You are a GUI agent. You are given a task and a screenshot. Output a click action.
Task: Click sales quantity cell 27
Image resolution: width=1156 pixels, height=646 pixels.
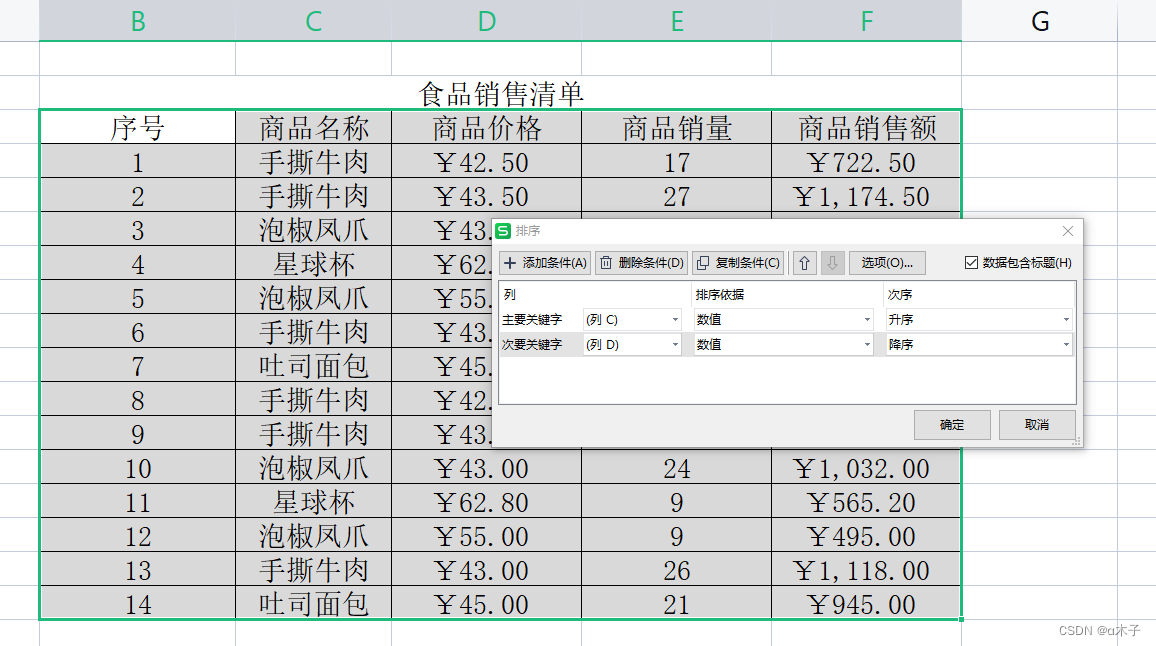[x=677, y=195]
